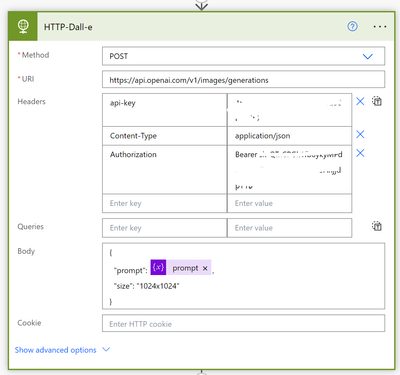Click the HTTP-Dall-e action title
The width and height of the screenshot is (400, 375).
tap(68, 27)
